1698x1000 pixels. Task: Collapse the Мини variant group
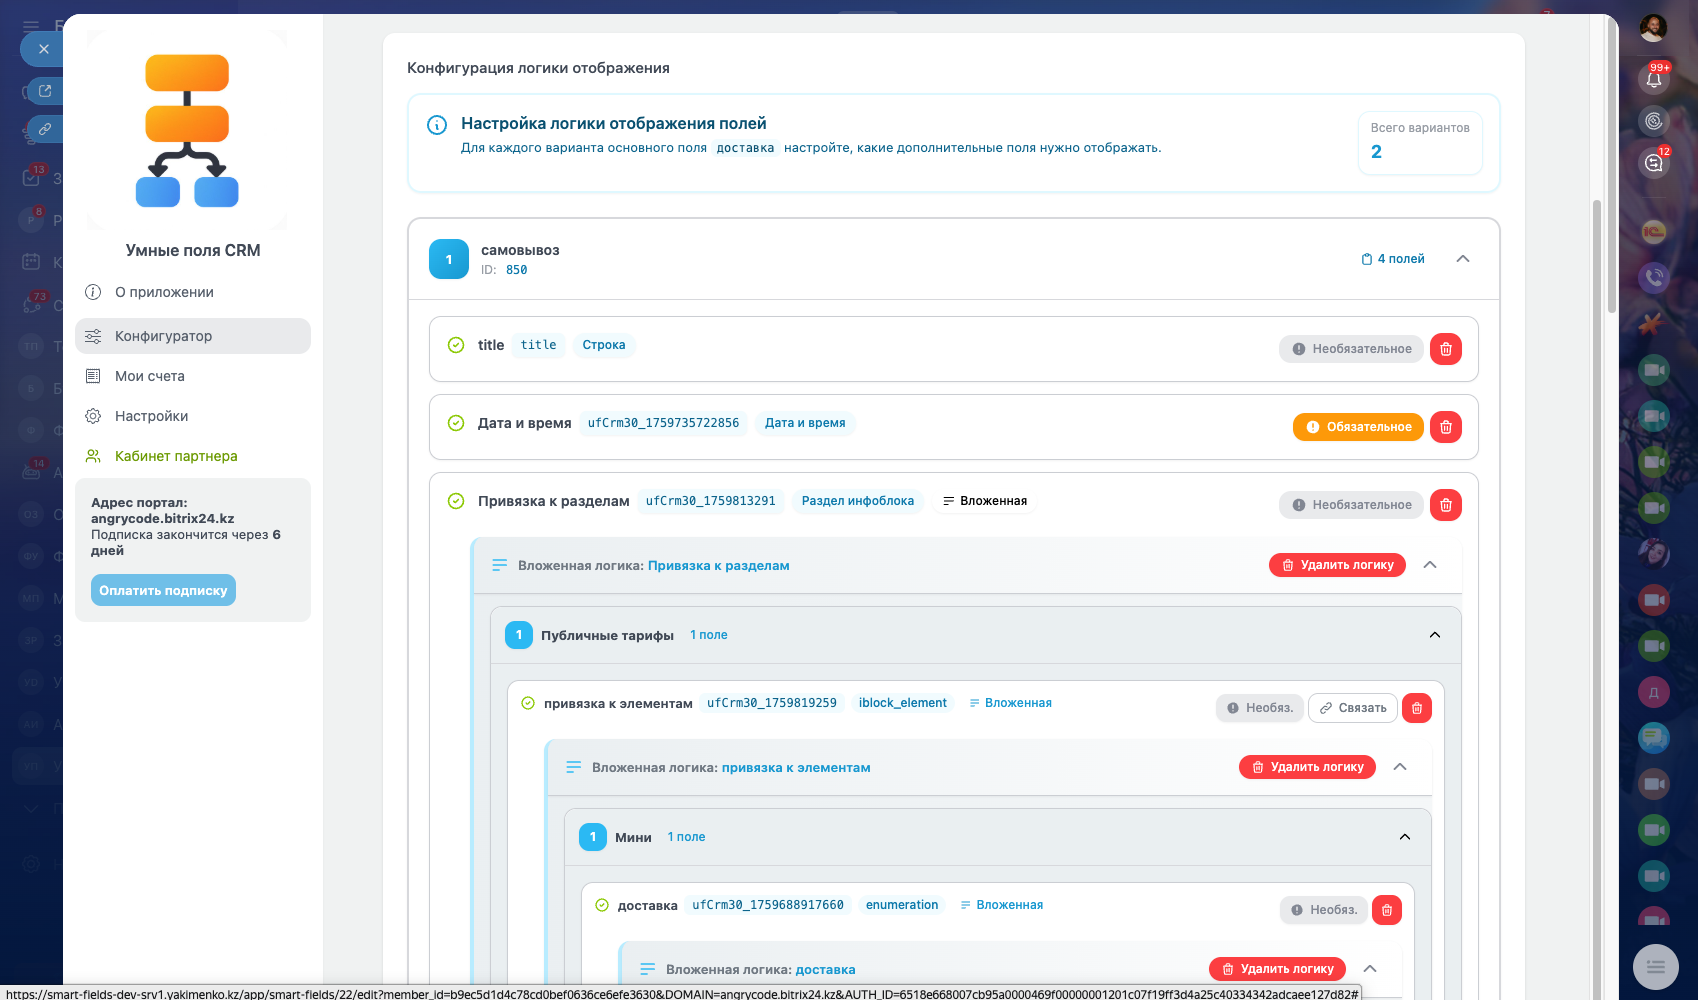pyautogui.click(x=1404, y=837)
